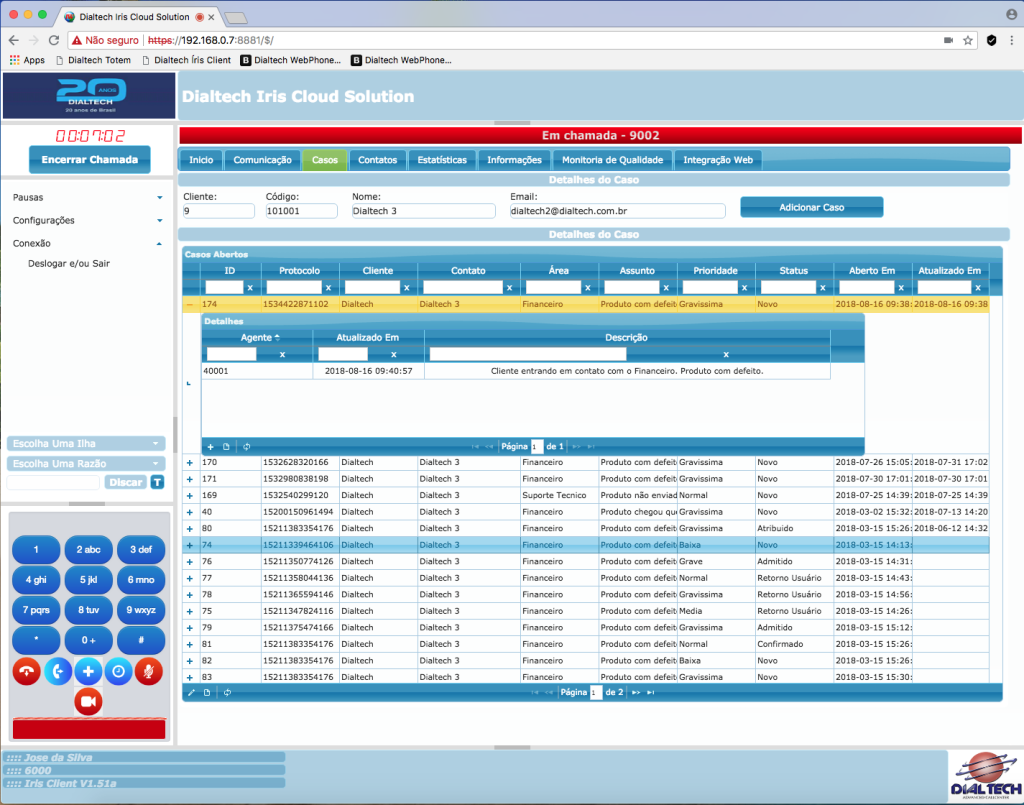This screenshot has height=805, width=1024.
Task: Clear the Status filter with its x
Action: 823,287
